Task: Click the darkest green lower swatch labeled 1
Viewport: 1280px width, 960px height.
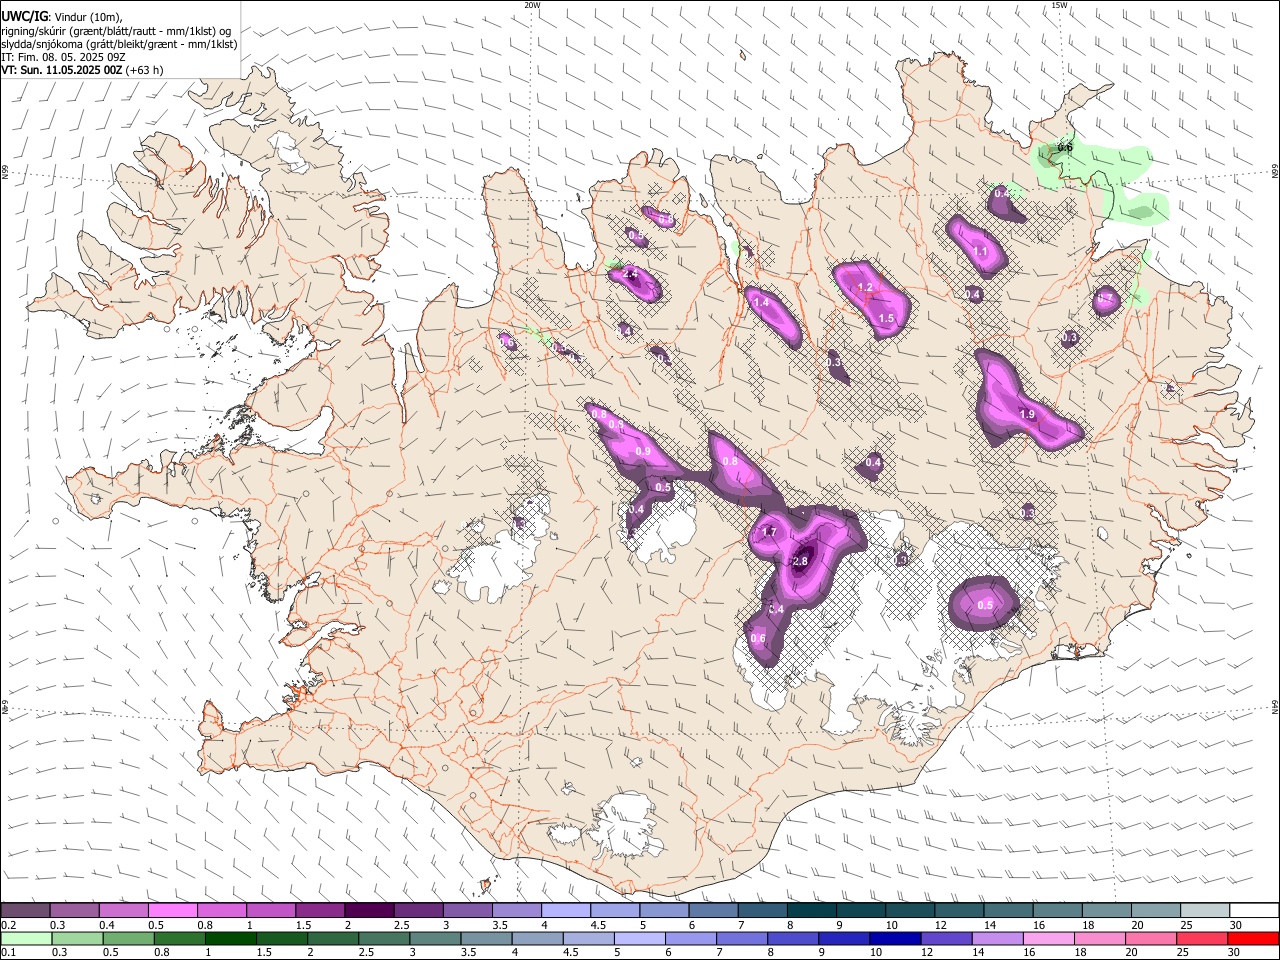Action: [230, 938]
